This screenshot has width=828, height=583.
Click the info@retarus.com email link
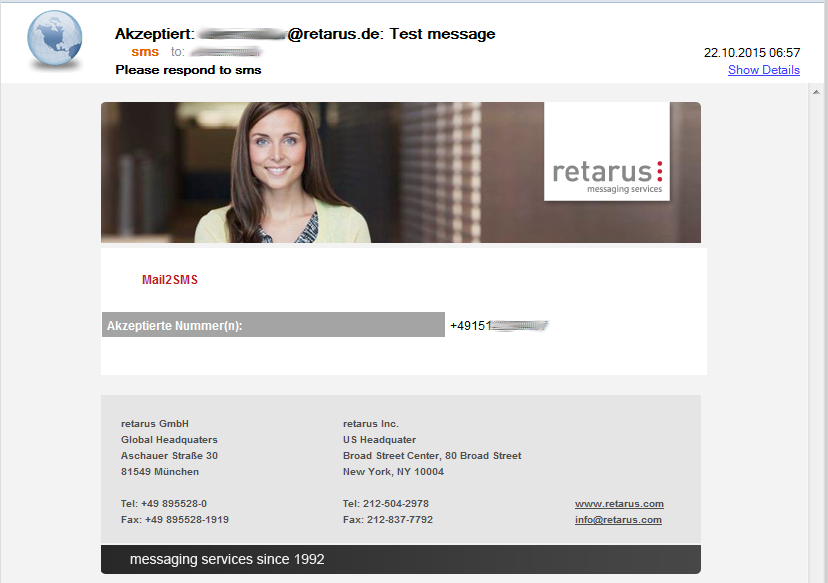pos(618,520)
